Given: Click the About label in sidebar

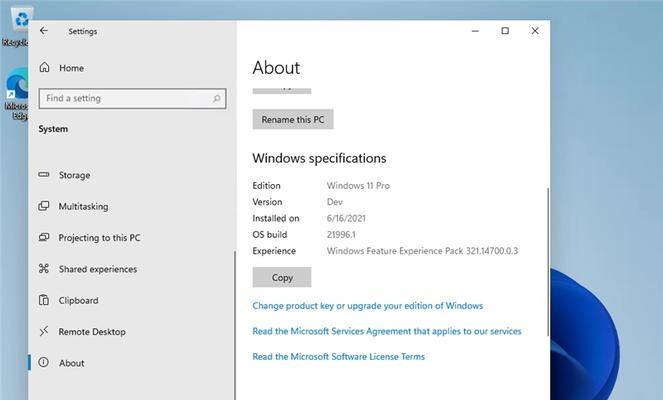Looking at the screenshot, I should pyautogui.click(x=71, y=363).
